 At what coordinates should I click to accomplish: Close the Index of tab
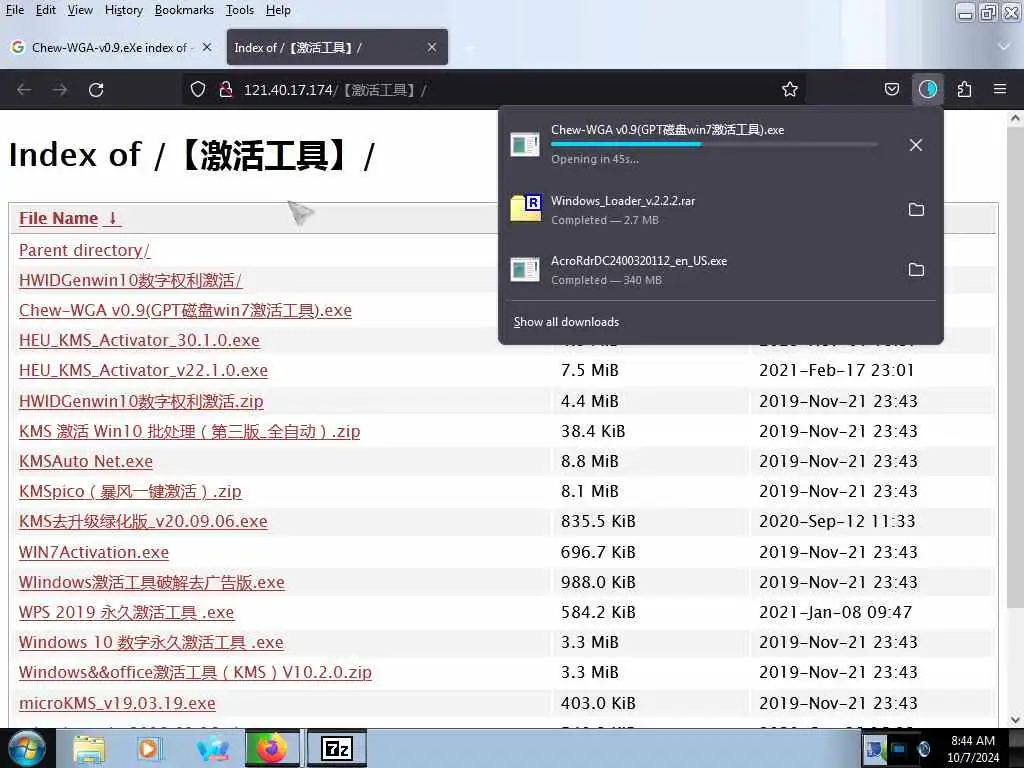[432, 47]
